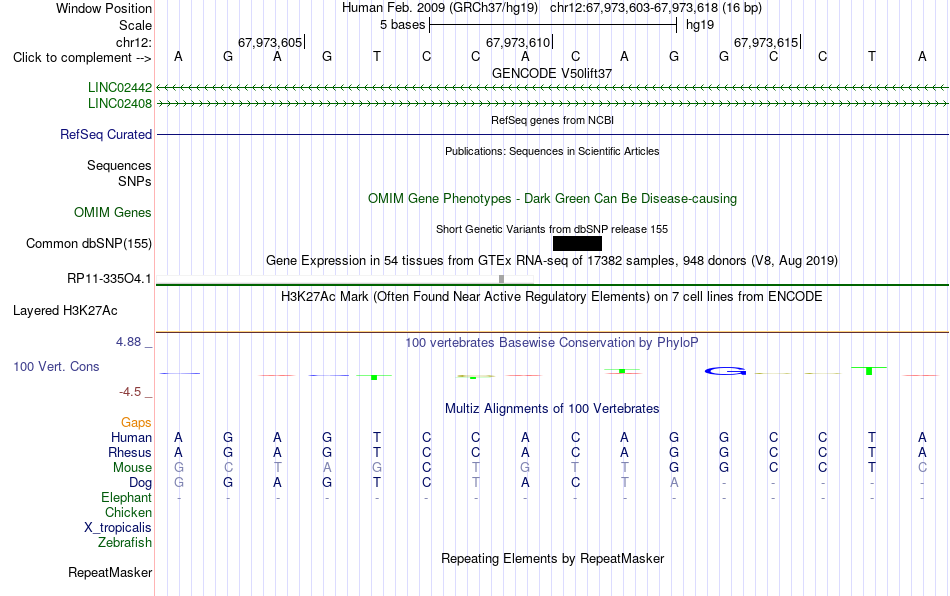Click the RepeatMasker track label
950x596 pixels.
(x=110, y=572)
